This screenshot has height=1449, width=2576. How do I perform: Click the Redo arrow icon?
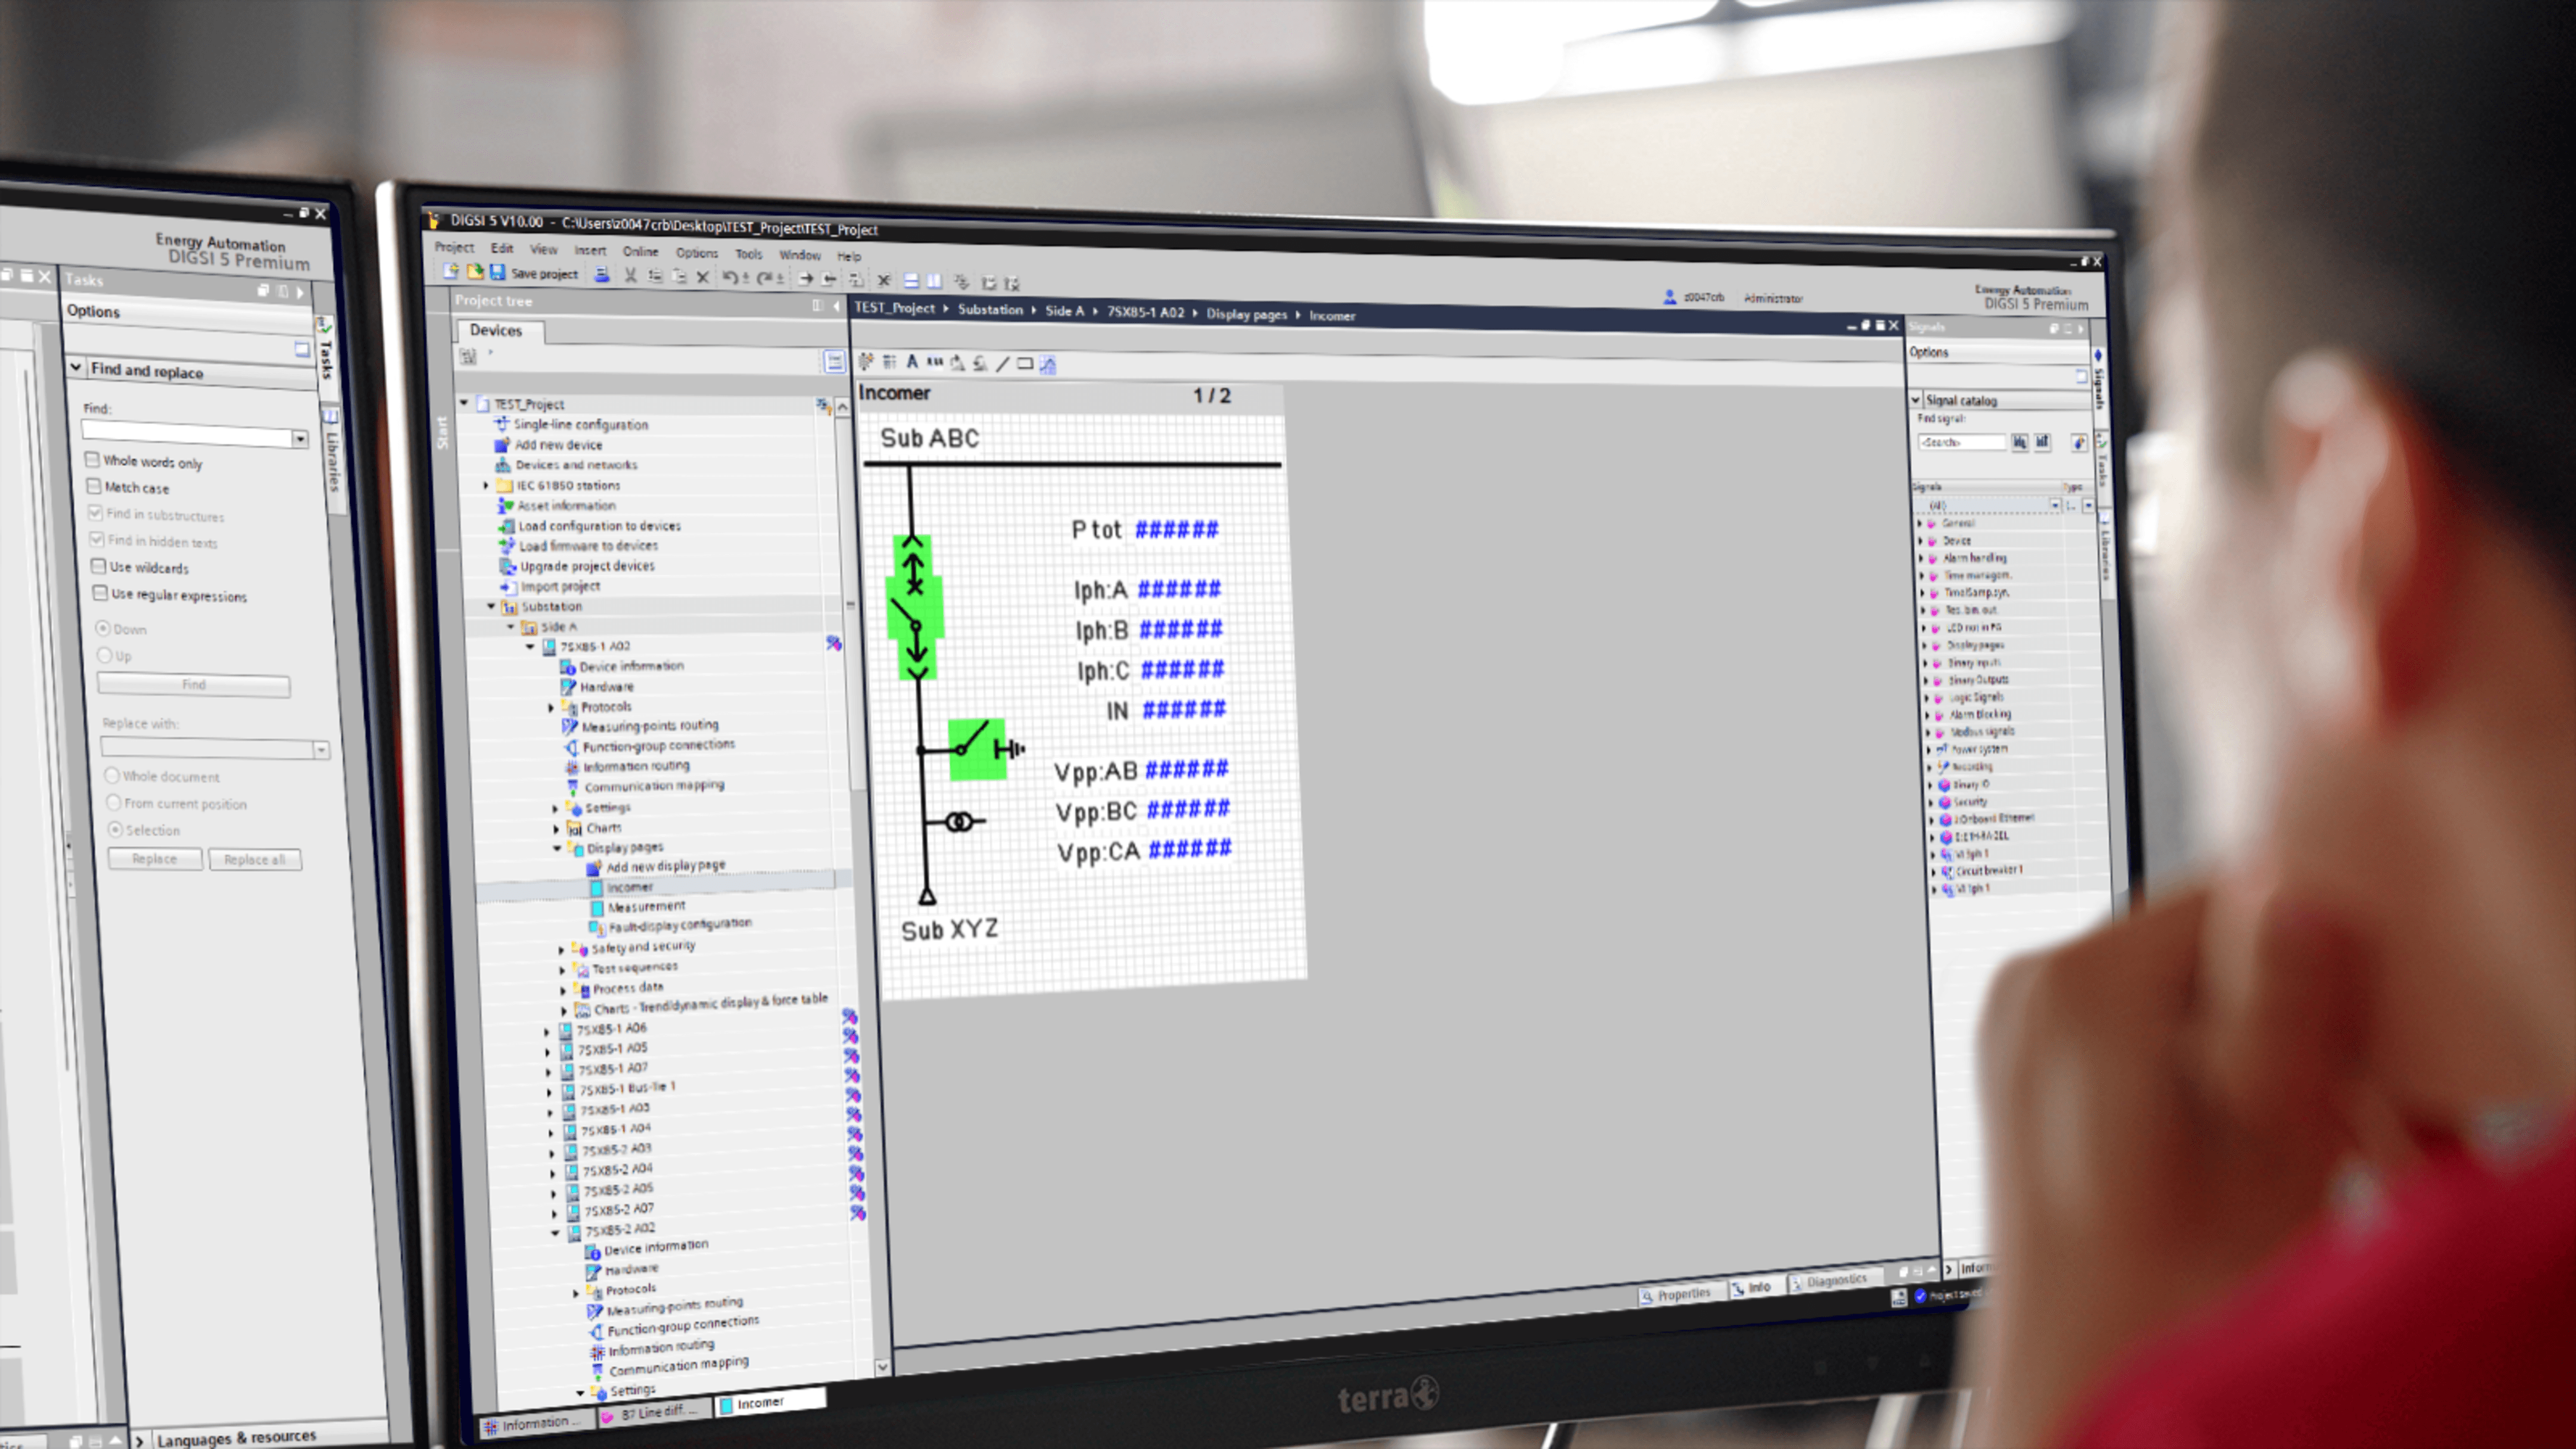click(764, 279)
